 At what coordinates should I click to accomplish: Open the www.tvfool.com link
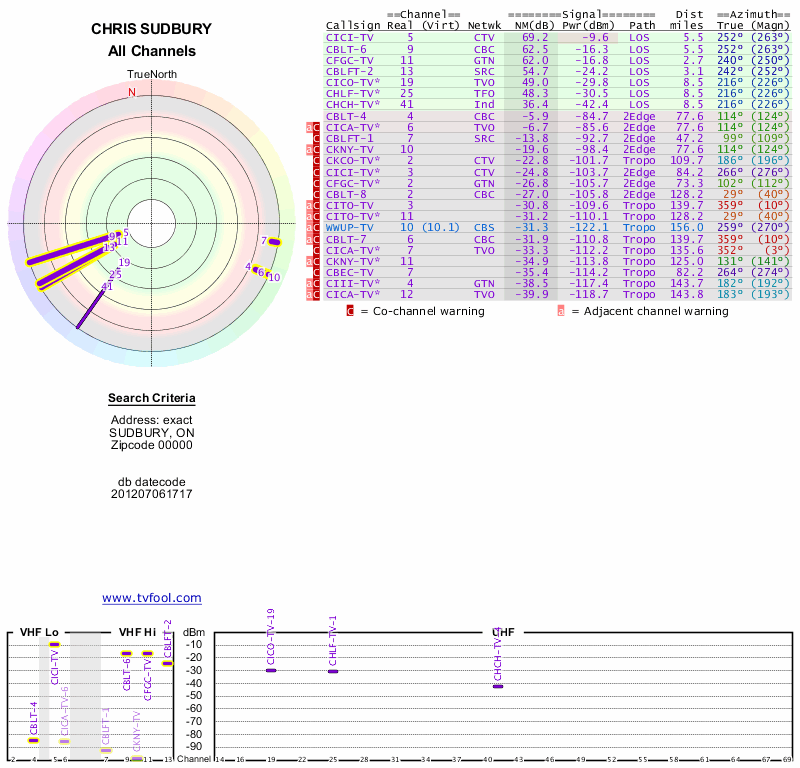(152, 598)
